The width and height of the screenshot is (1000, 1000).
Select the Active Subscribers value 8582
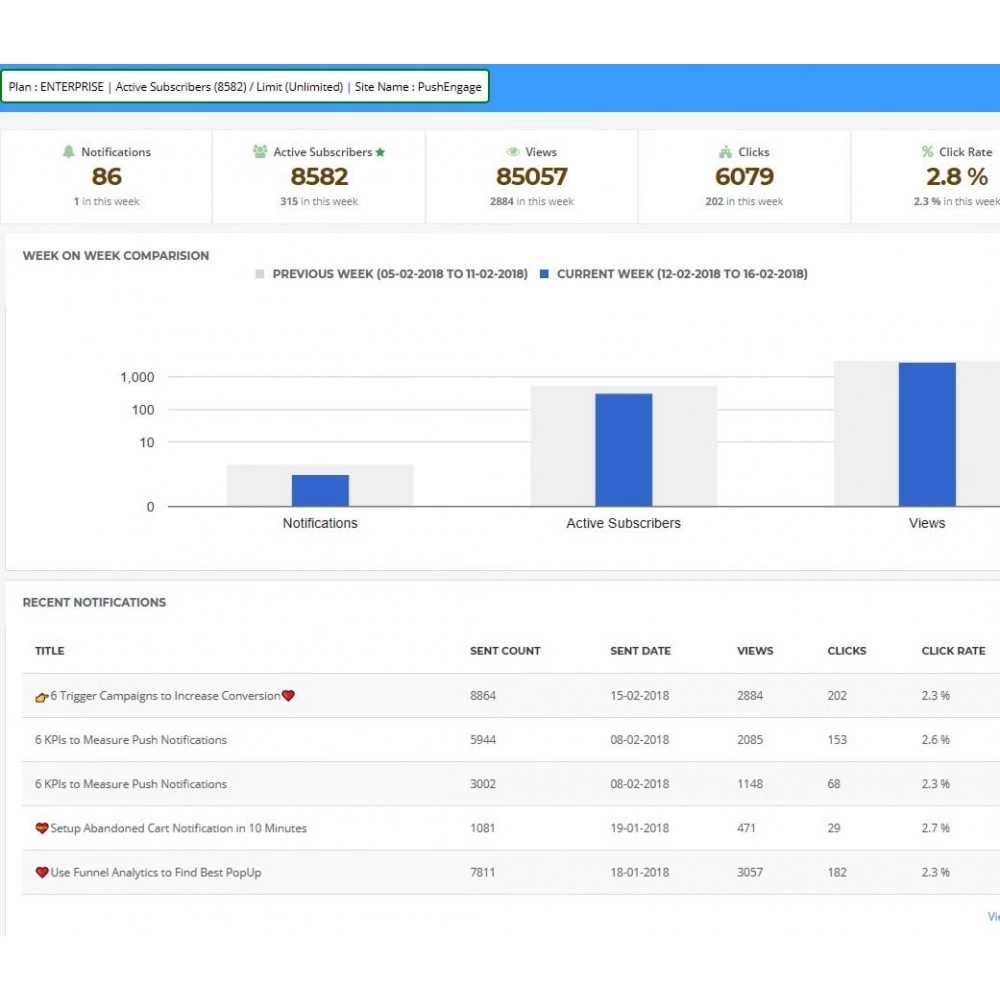coord(319,177)
